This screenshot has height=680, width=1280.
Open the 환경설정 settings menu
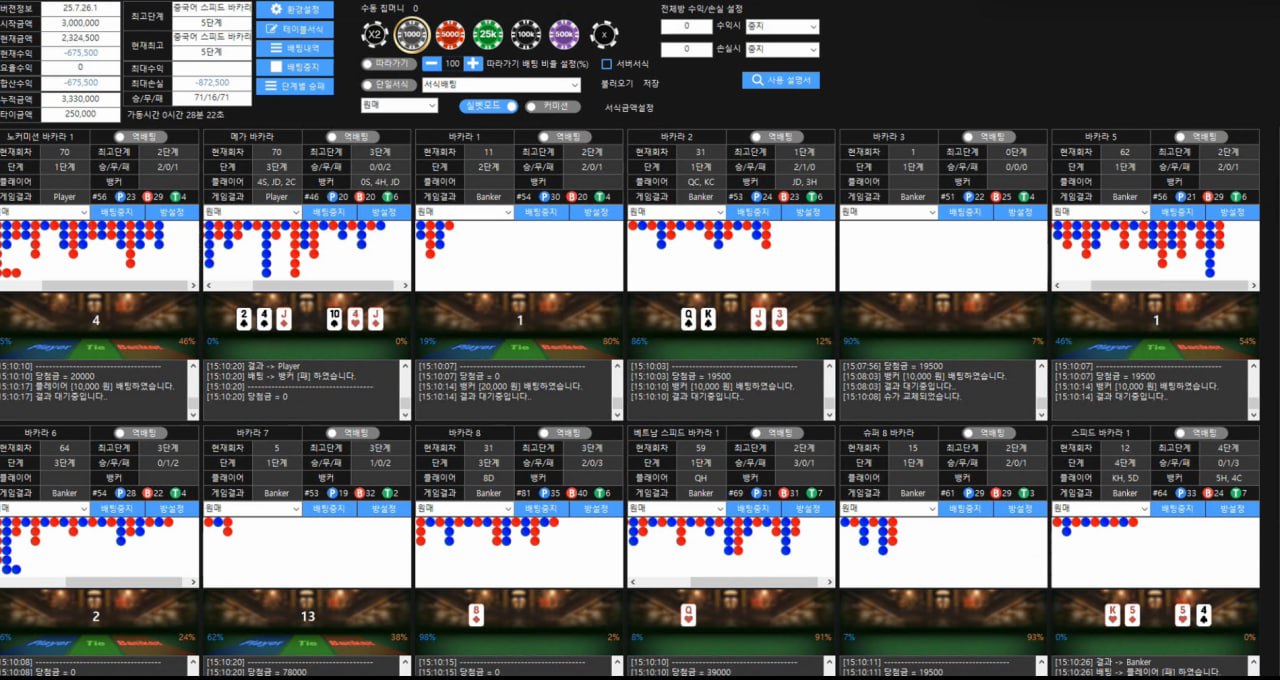(x=295, y=9)
